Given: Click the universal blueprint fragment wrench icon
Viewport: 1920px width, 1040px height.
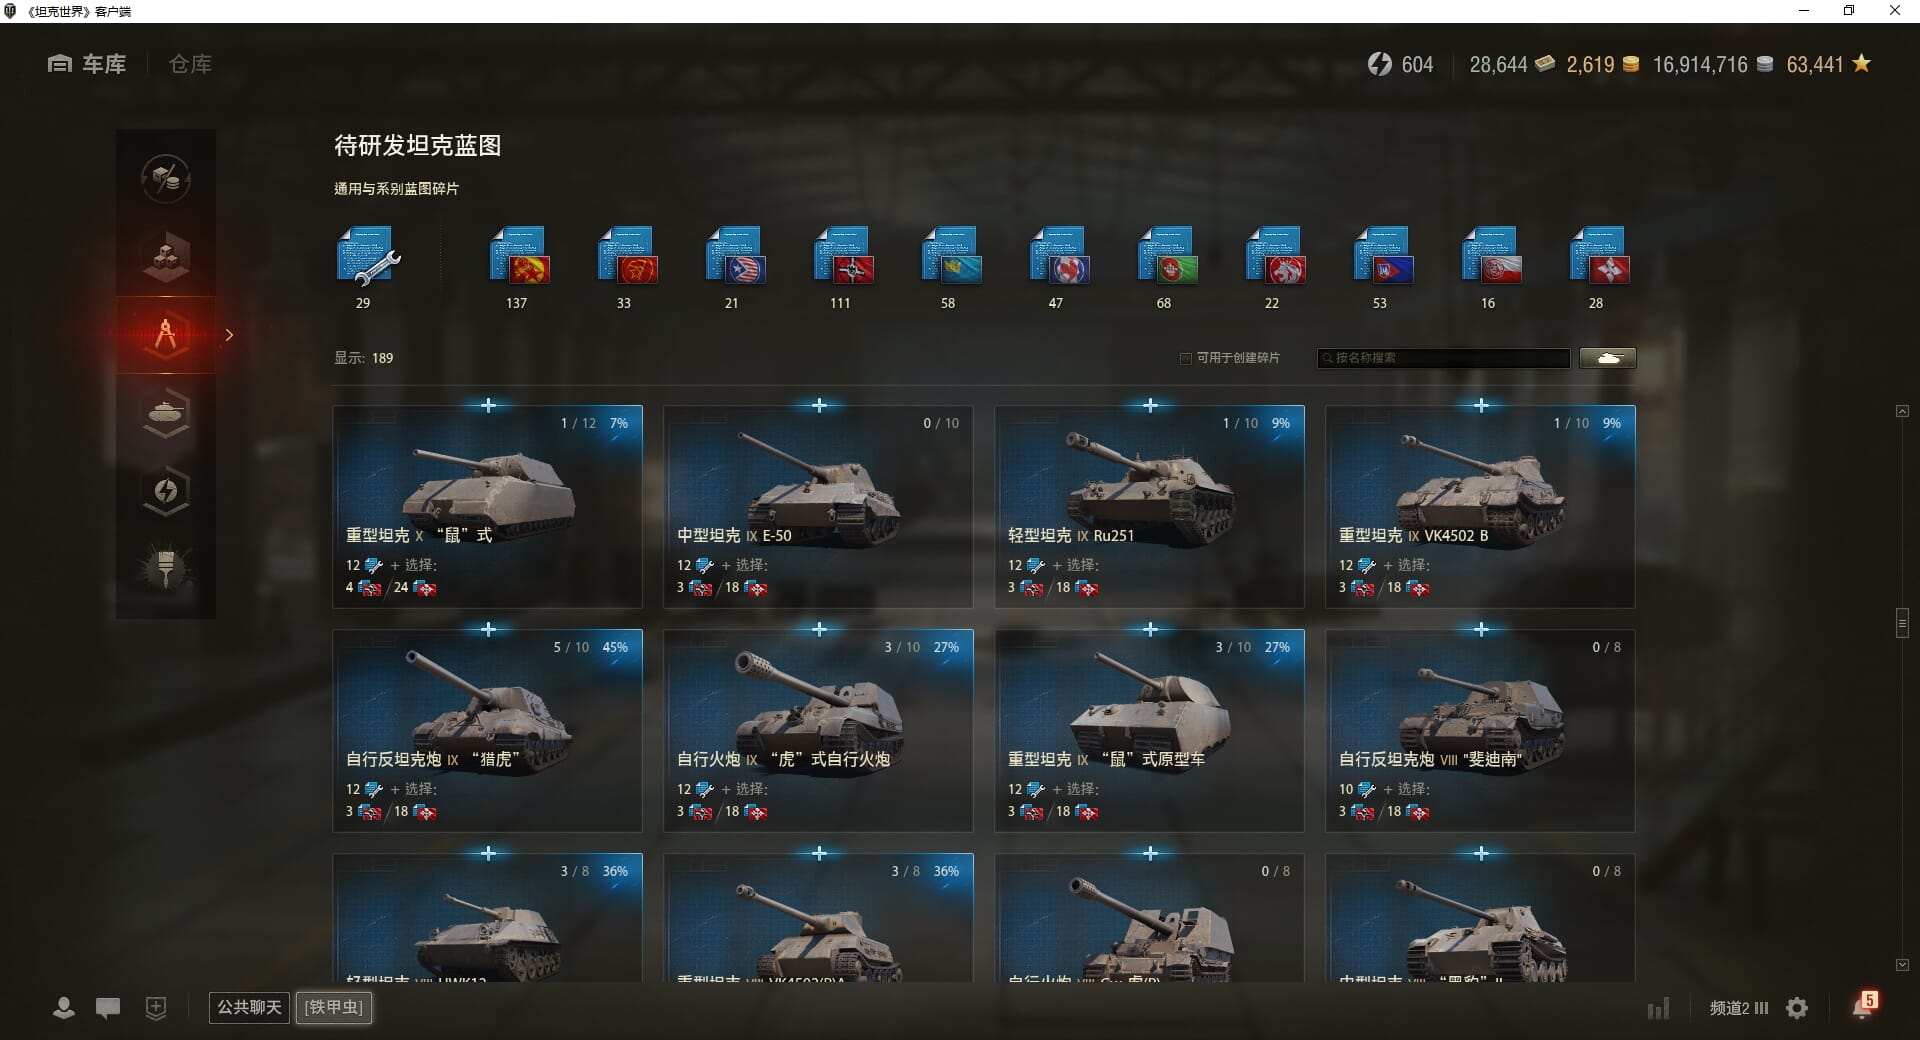Looking at the screenshot, I should point(368,257).
